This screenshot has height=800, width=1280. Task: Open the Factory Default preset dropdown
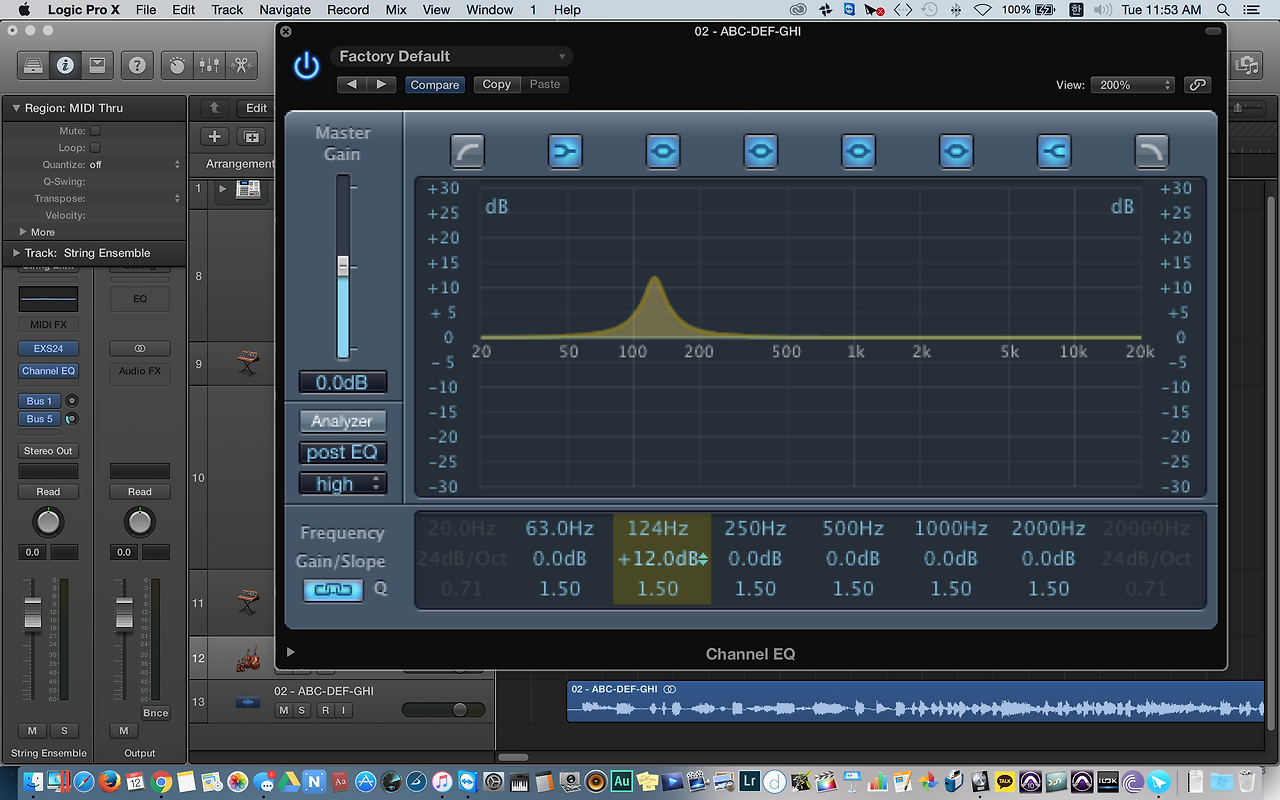coord(452,56)
